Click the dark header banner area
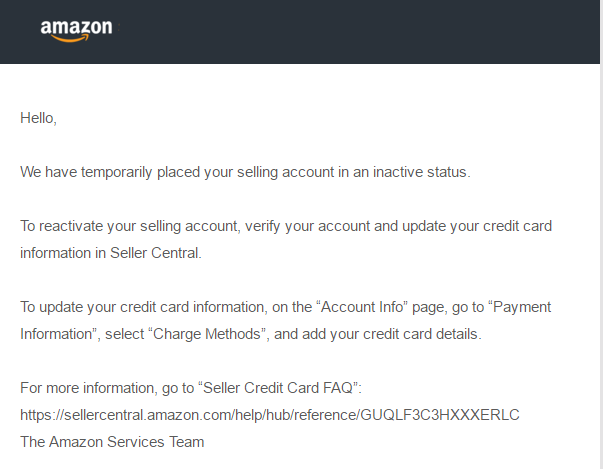603x469 pixels. coord(300,32)
